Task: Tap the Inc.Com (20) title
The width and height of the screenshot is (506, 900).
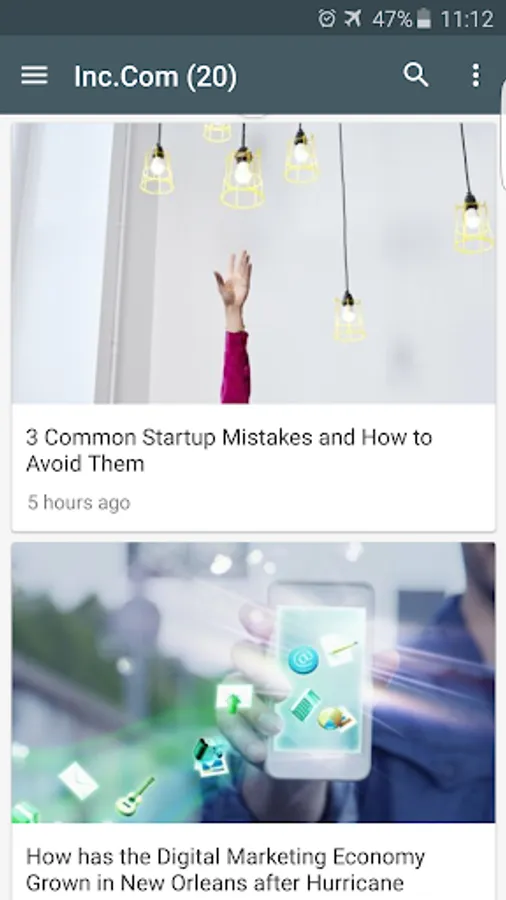Action: (x=155, y=76)
